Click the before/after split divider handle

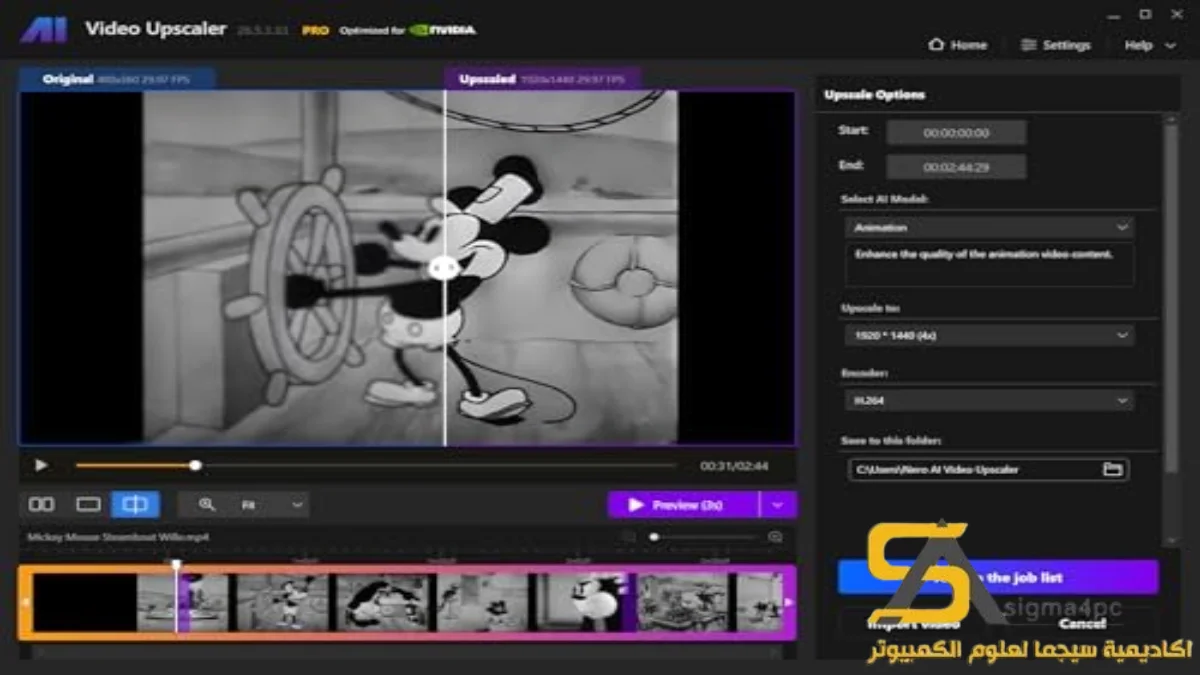pos(445,267)
